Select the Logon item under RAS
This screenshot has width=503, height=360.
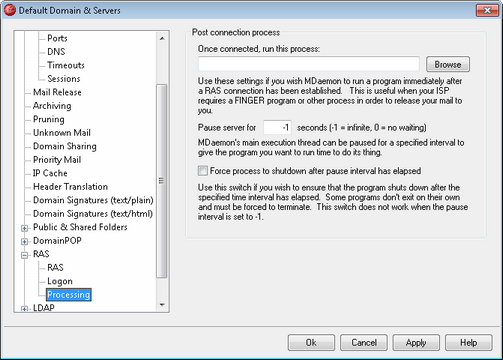pyautogui.click(x=60, y=281)
